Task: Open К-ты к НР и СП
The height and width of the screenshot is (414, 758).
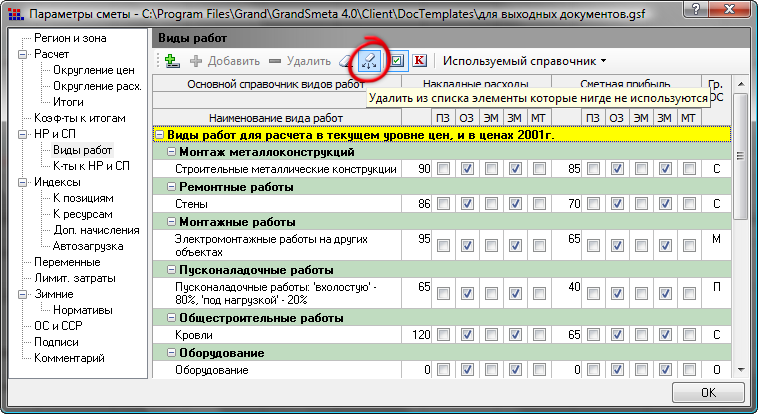Action: click(x=91, y=166)
